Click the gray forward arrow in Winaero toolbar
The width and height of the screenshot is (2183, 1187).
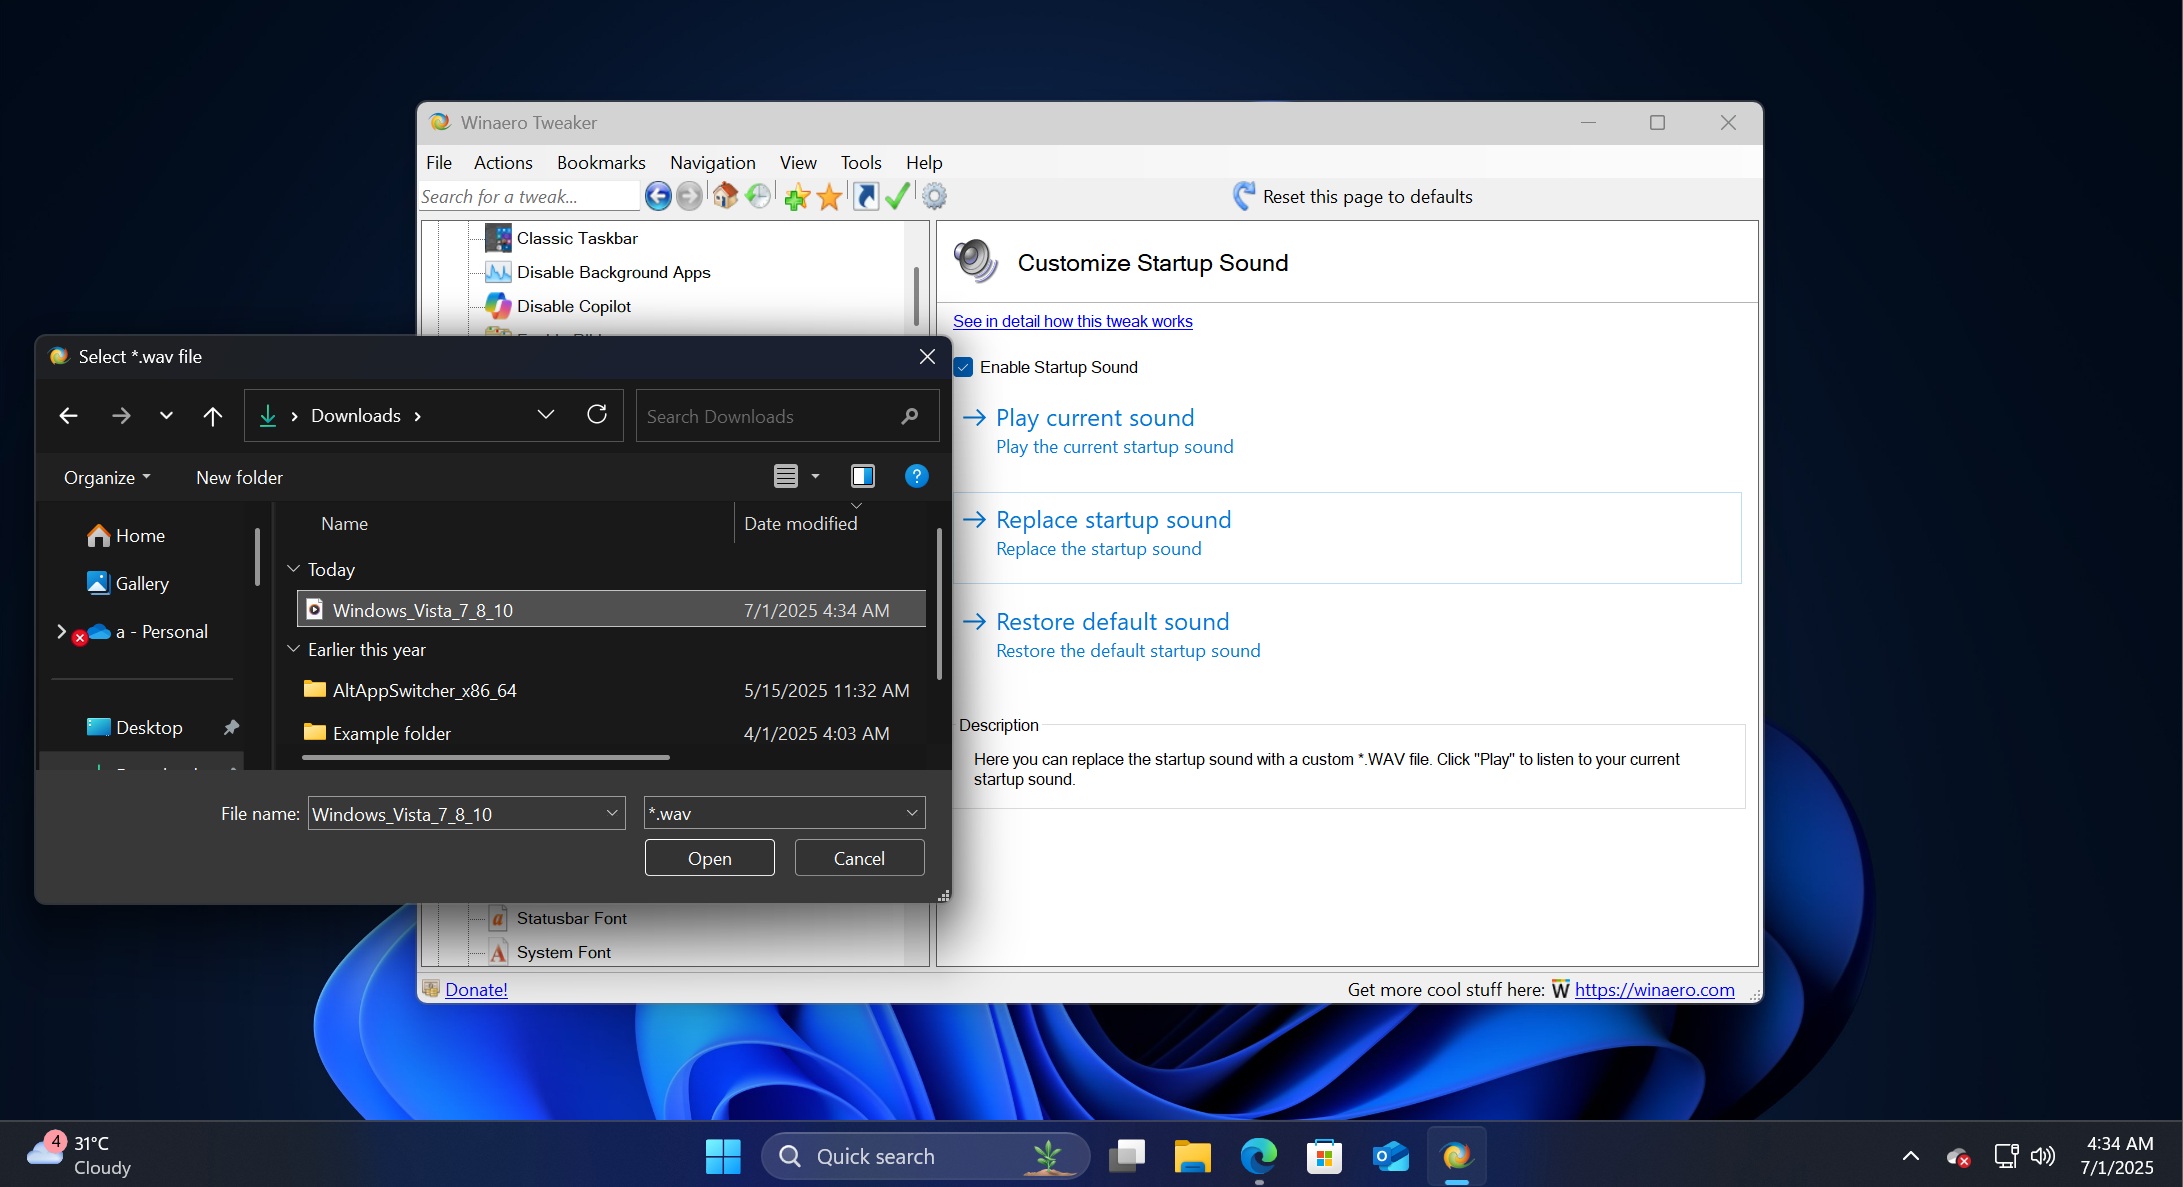coord(689,196)
